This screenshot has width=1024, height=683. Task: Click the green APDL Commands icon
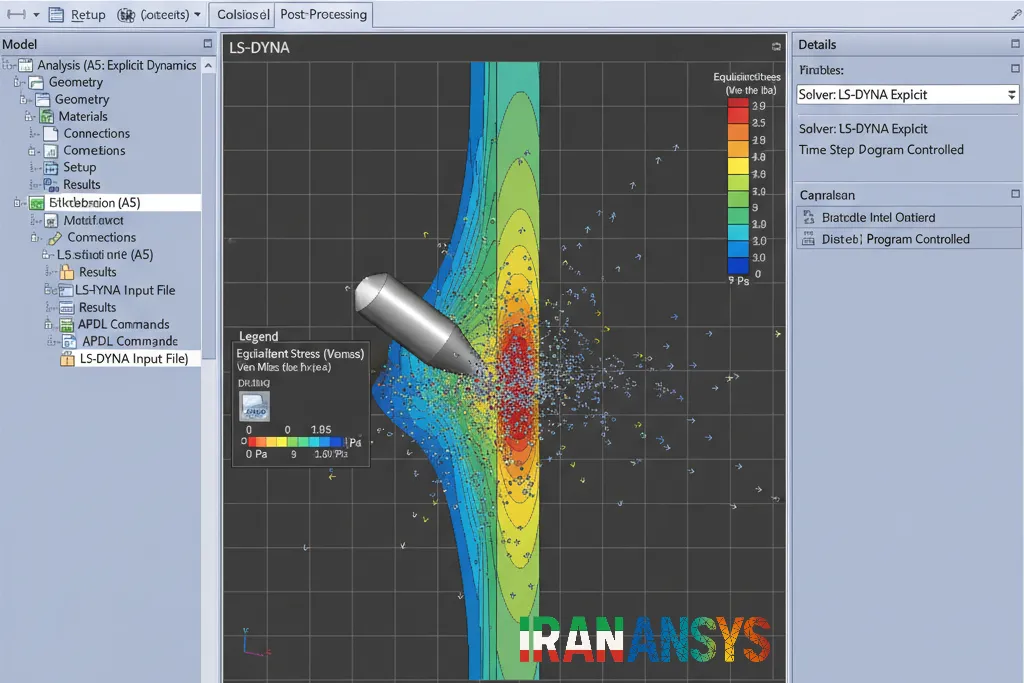point(67,325)
